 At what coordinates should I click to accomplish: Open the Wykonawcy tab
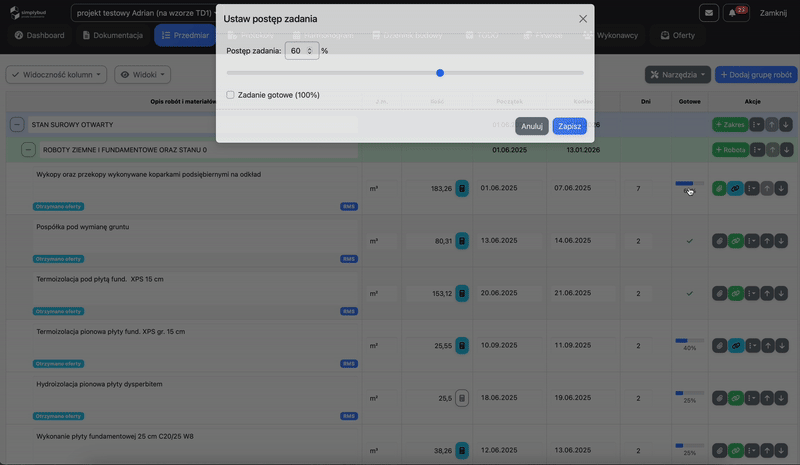coord(611,35)
